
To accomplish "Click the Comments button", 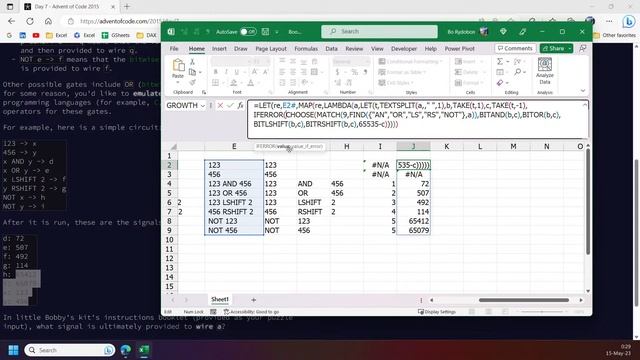I will (515, 48).
